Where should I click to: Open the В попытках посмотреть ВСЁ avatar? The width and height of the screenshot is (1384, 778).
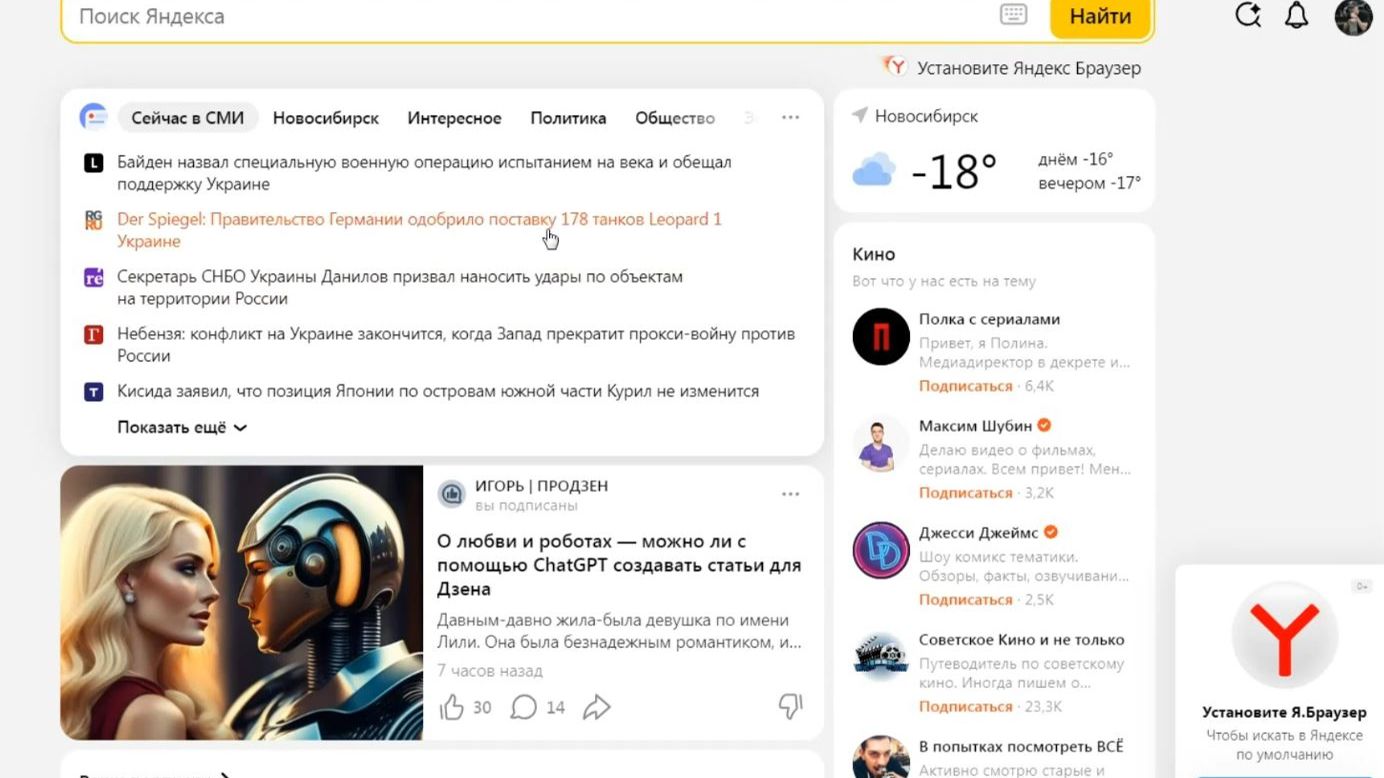881,757
